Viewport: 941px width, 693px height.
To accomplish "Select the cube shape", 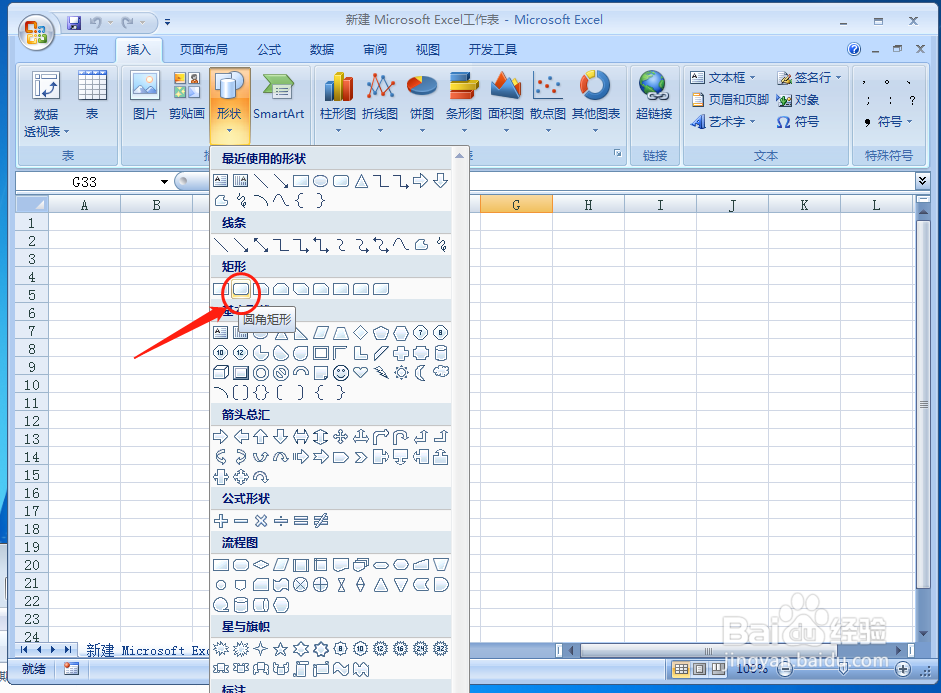I will click(221, 373).
